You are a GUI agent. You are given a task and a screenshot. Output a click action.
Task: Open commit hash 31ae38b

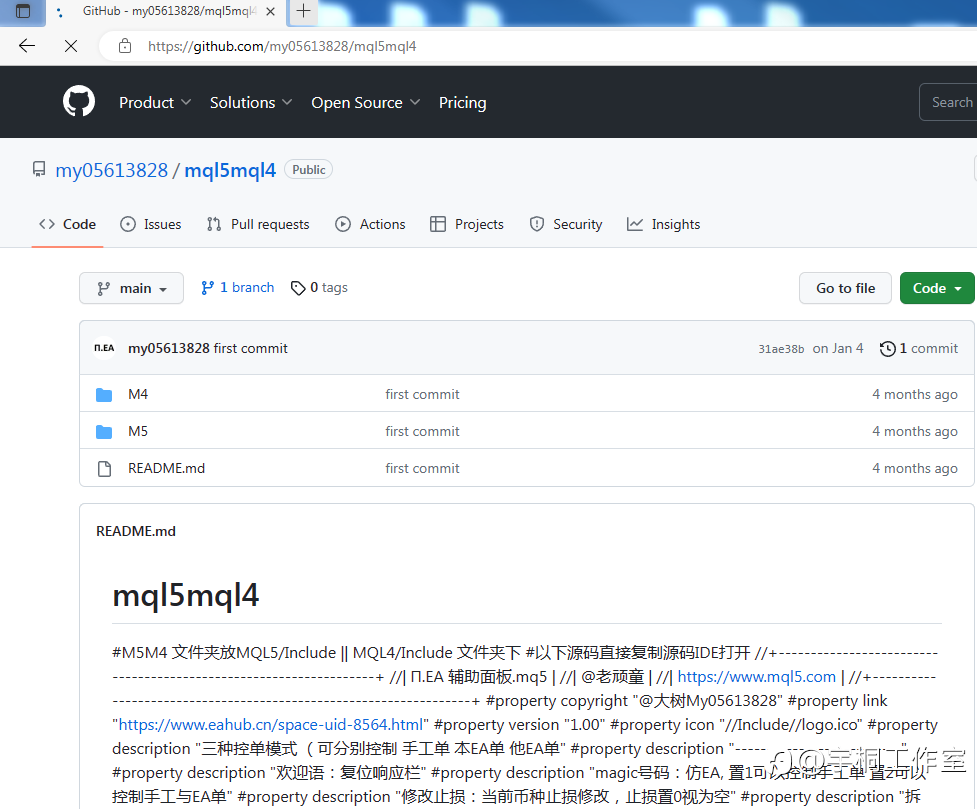click(x=781, y=349)
